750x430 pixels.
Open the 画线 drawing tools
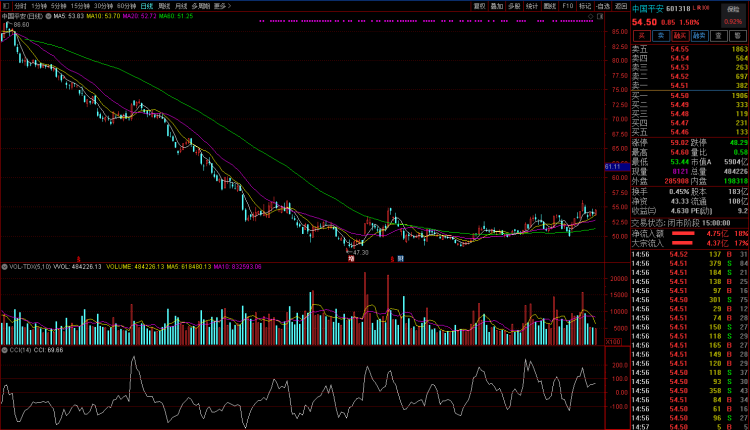coord(549,5)
